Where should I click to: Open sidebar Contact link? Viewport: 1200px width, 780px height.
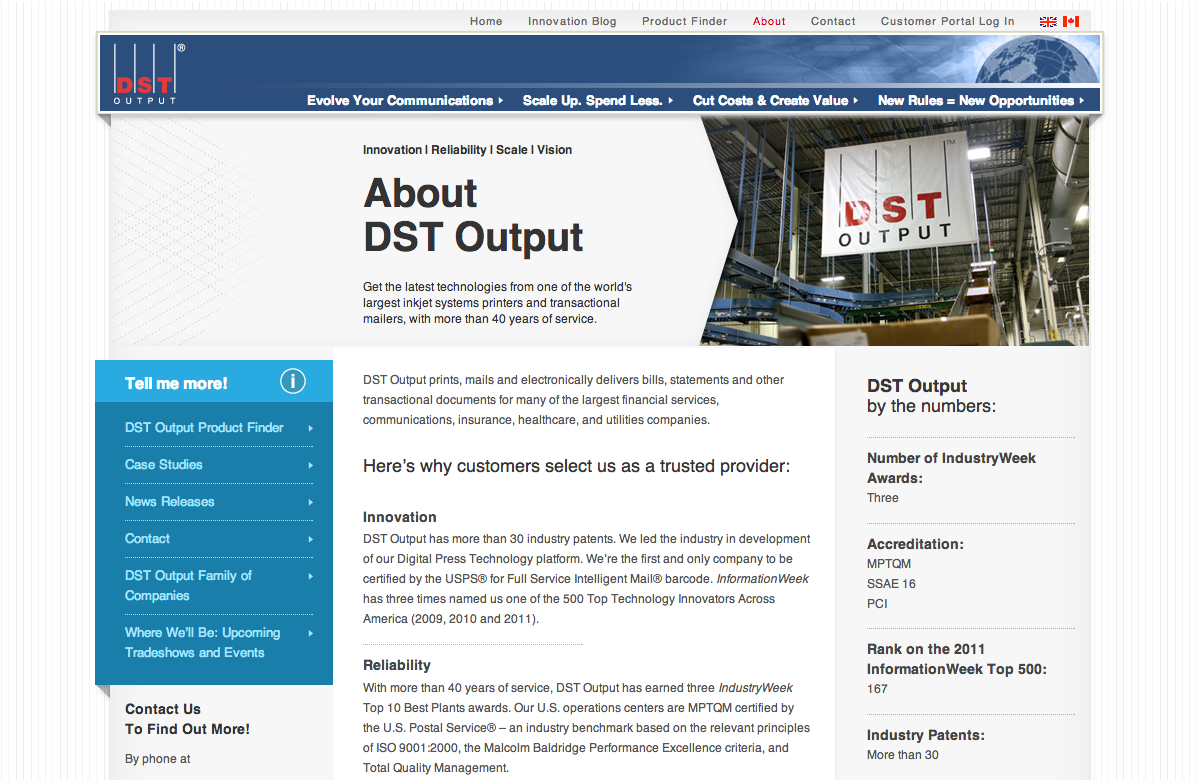(x=148, y=538)
